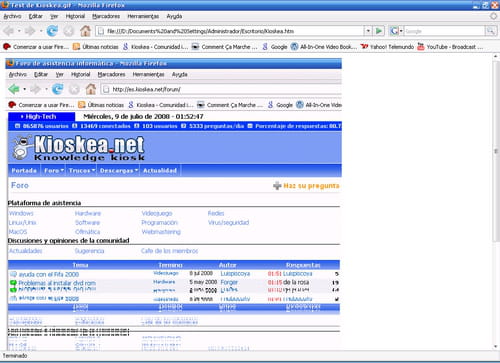500x363 pixels.
Task: Open the 'Comment Ça Marche' bookmark in outer toolbar
Action: tap(225, 47)
